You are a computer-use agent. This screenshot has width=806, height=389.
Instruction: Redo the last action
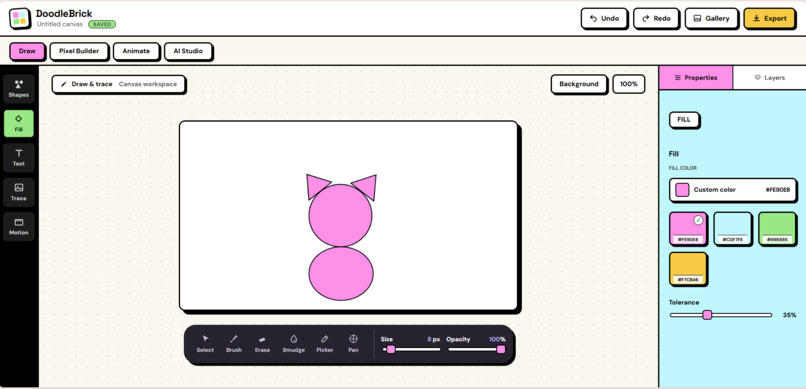656,18
